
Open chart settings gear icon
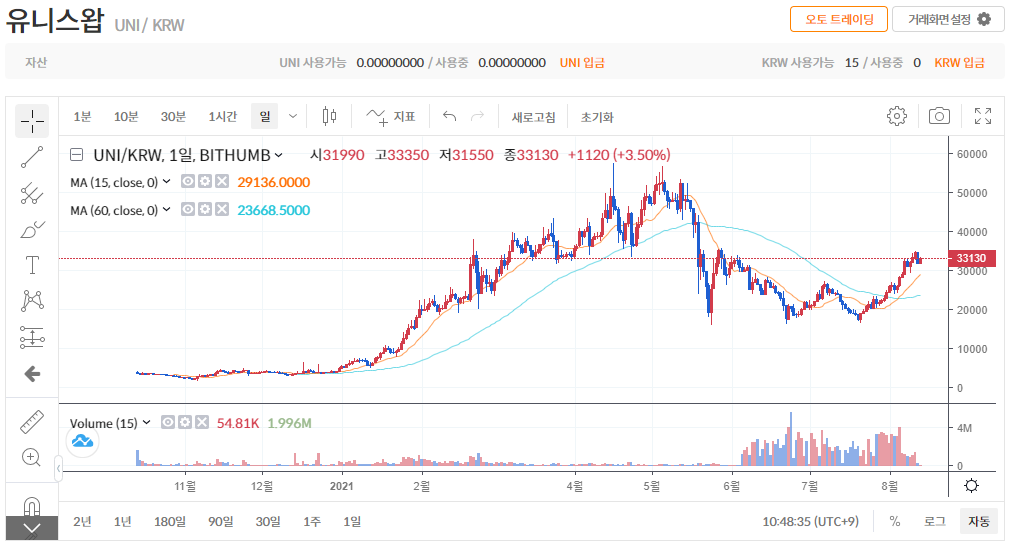[x=896, y=116]
